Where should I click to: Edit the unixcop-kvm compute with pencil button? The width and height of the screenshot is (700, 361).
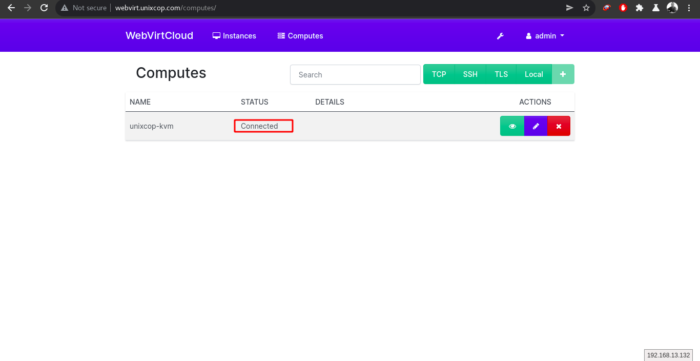pyautogui.click(x=536, y=126)
